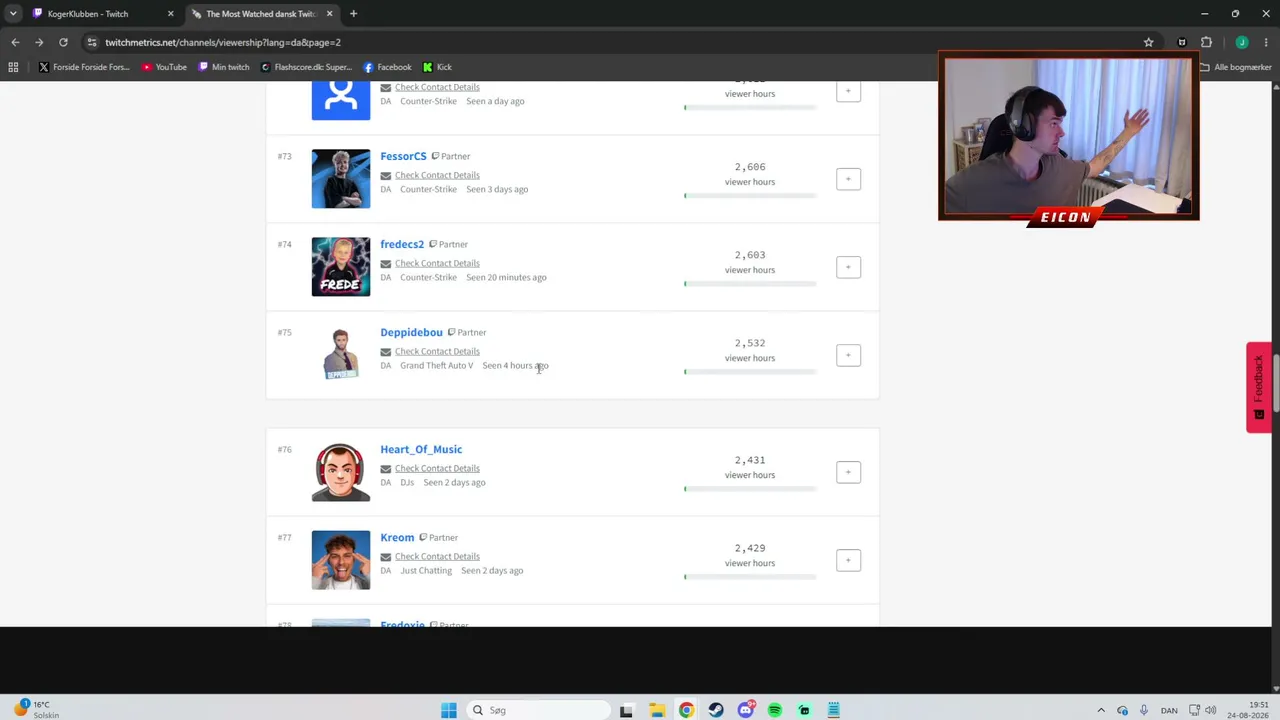This screenshot has height=720, width=1280.
Task: Bookmark this page with the star icon
Action: tap(1149, 42)
